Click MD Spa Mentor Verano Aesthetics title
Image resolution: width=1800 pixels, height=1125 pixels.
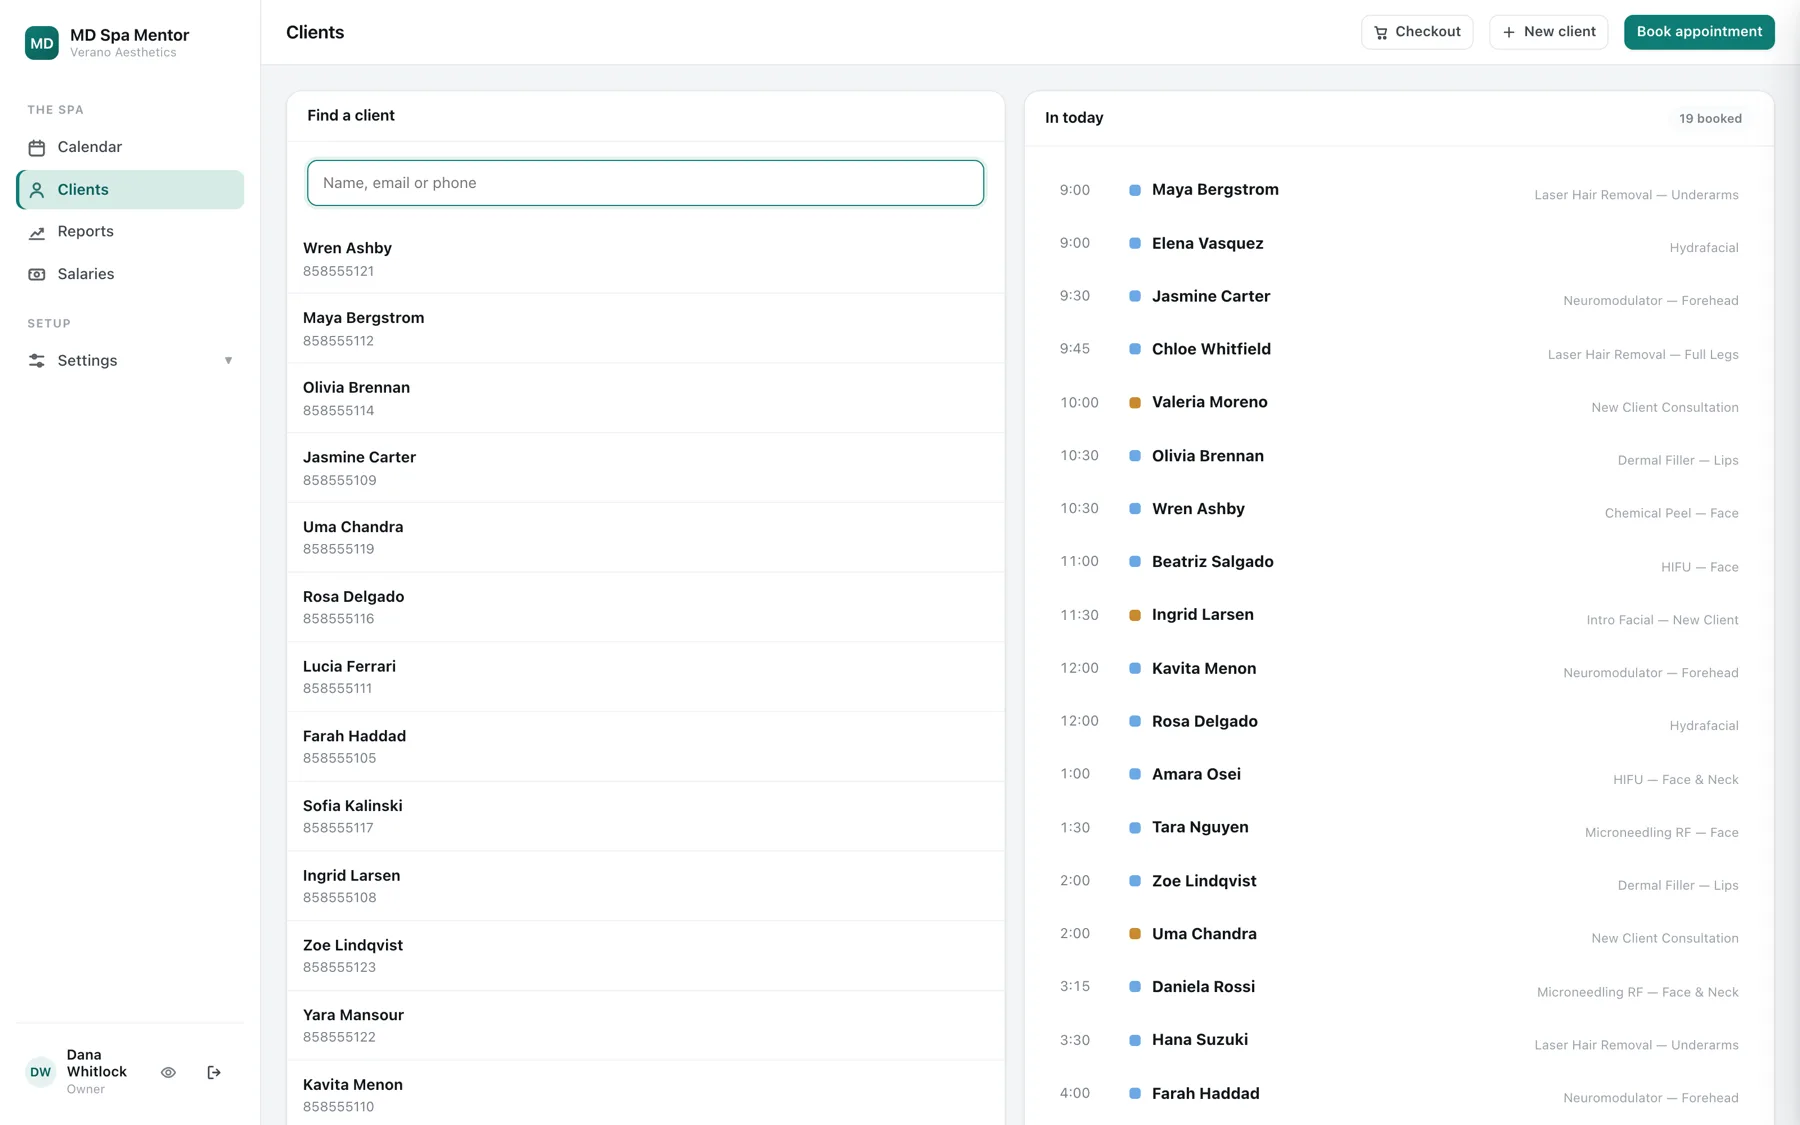click(129, 43)
